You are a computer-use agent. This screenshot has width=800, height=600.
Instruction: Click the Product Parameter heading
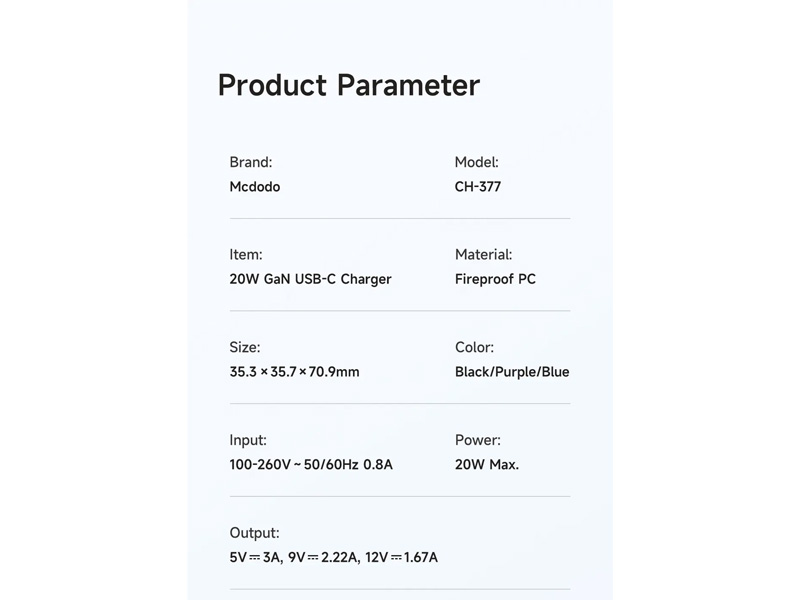[x=348, y=85]
